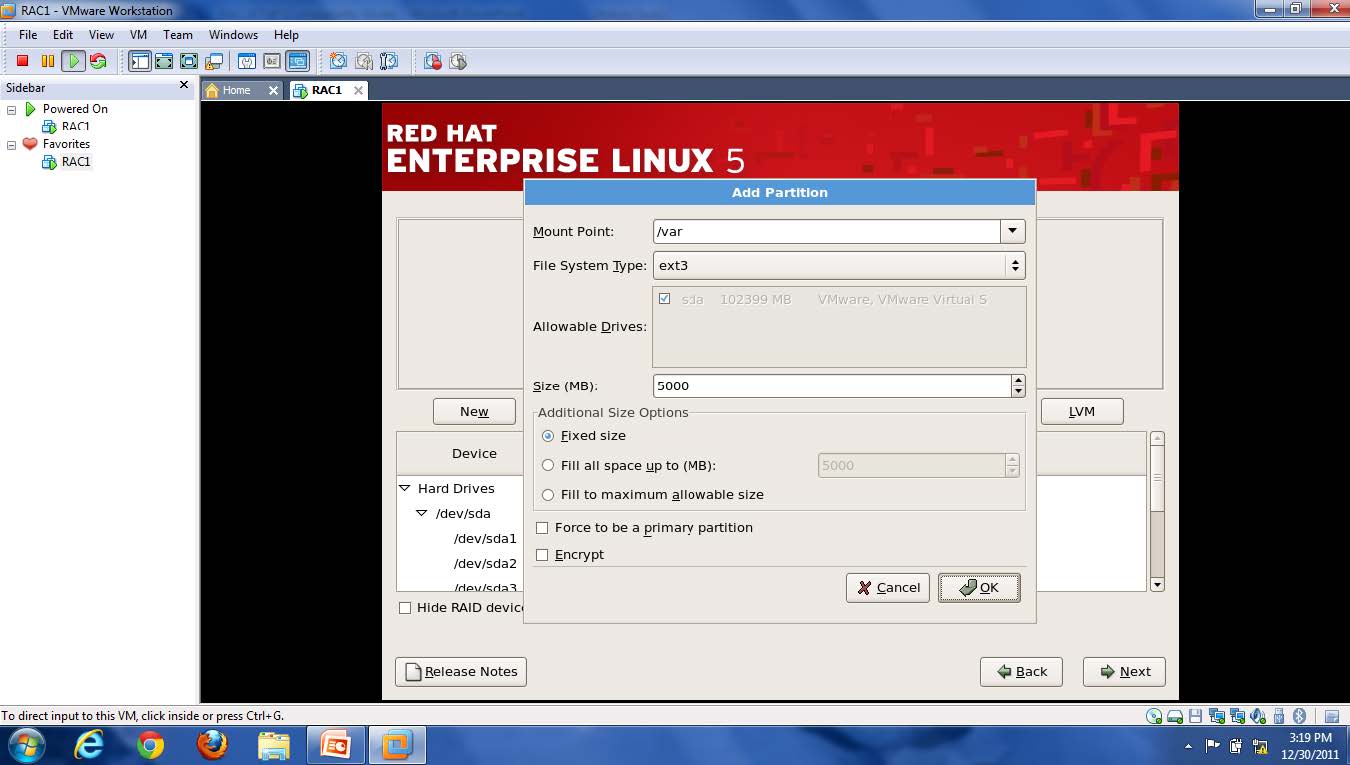Click the Appliance View toolbar icon
Image resolution: width=1350 pixels, height=765 pixels.
[271, 61]
